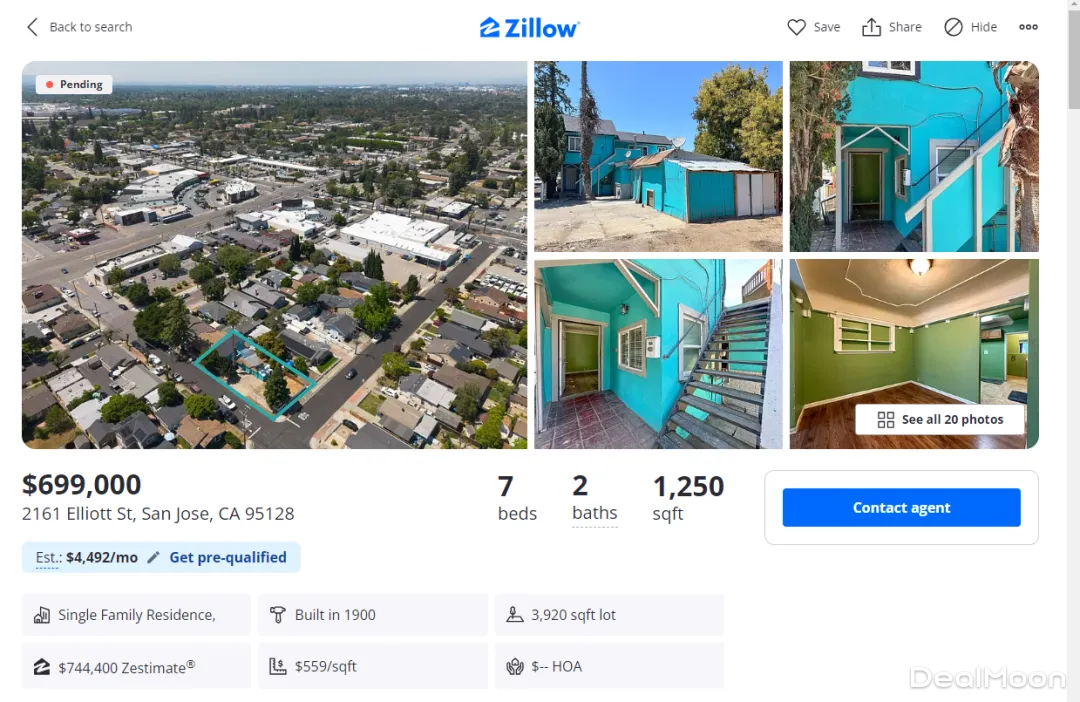Open the Get pre-qualified link
The height and width of the screenshot is (702, 1080).
[x=228, y=558]
